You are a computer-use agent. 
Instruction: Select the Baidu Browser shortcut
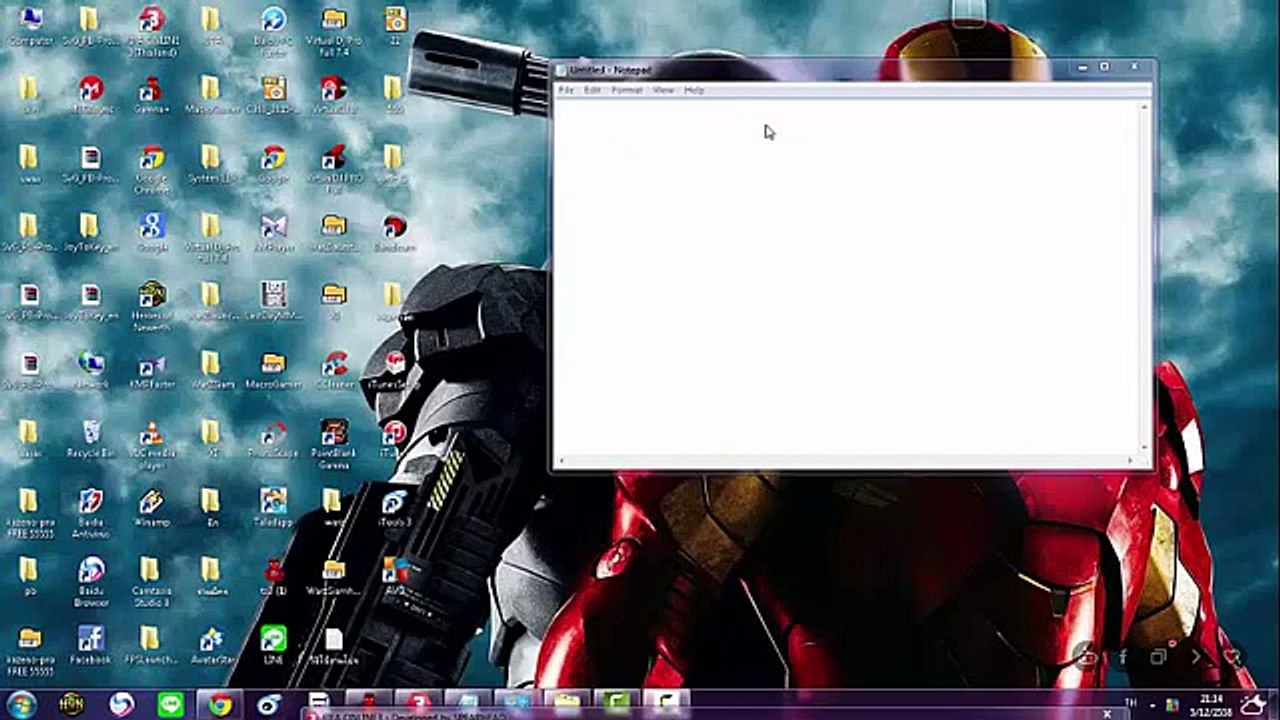[91, 582]
